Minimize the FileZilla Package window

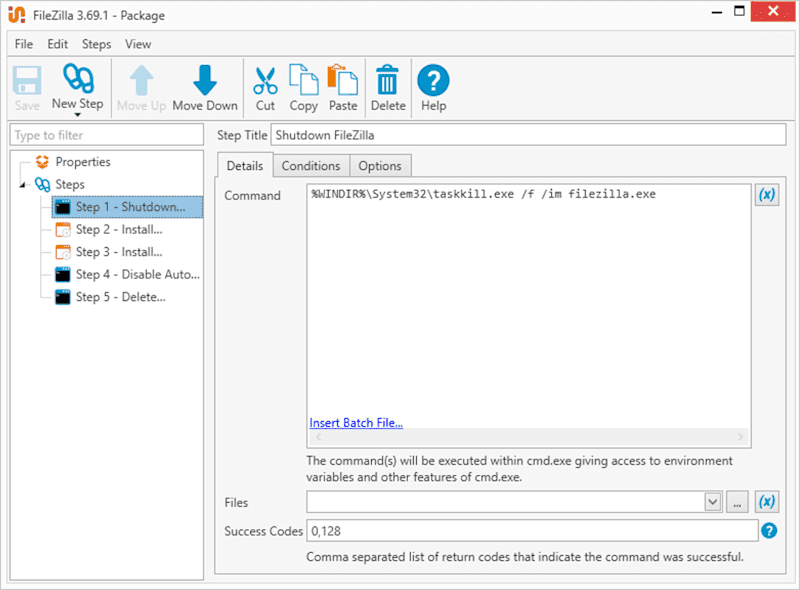[717, 12]
